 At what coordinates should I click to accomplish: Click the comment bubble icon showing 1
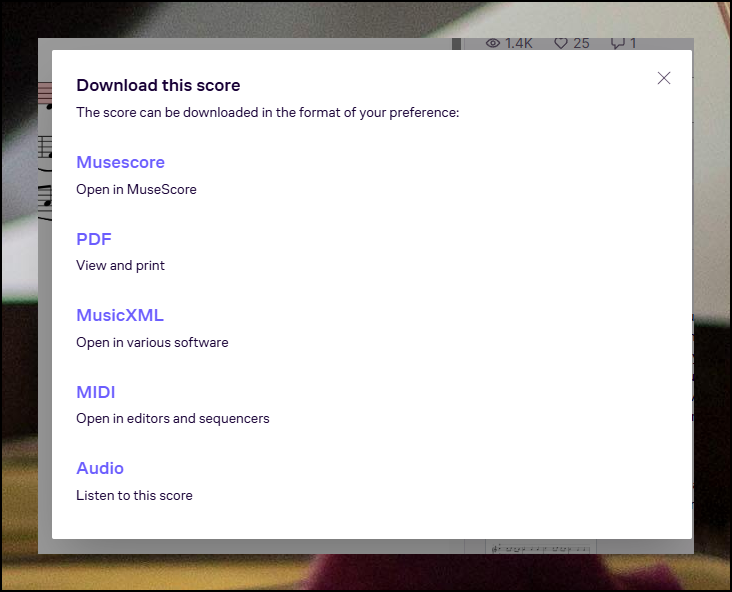618,43
